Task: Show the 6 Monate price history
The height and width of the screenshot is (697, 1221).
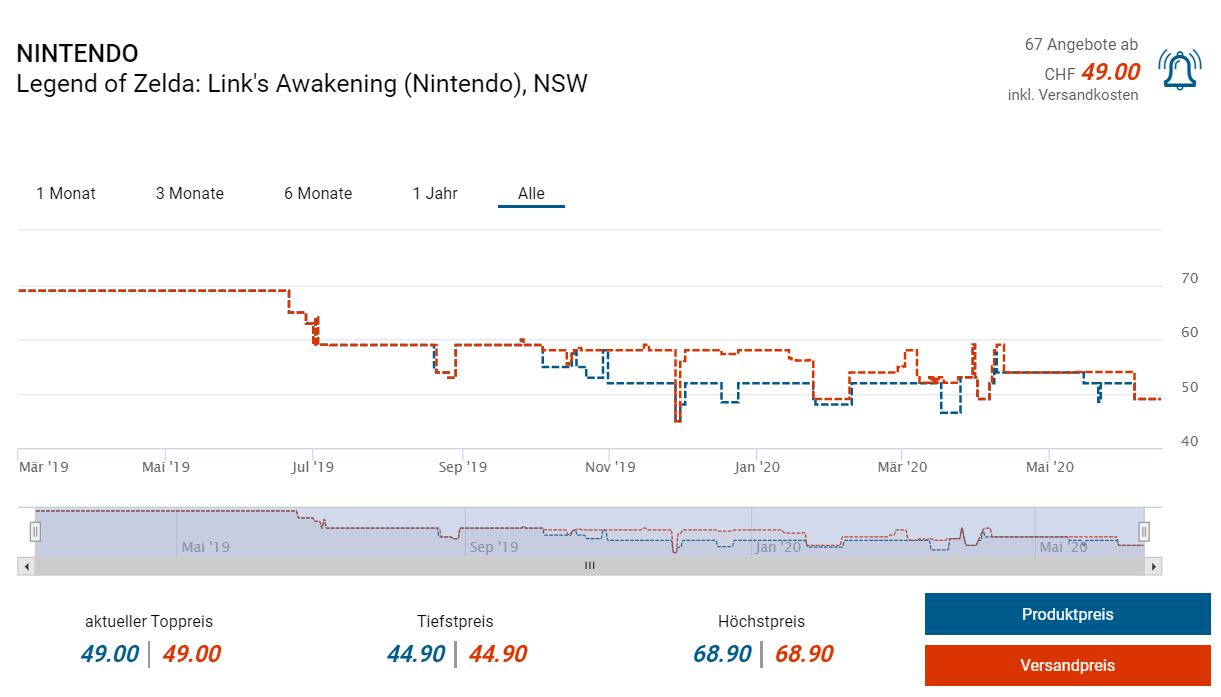Action: point(318,194)
